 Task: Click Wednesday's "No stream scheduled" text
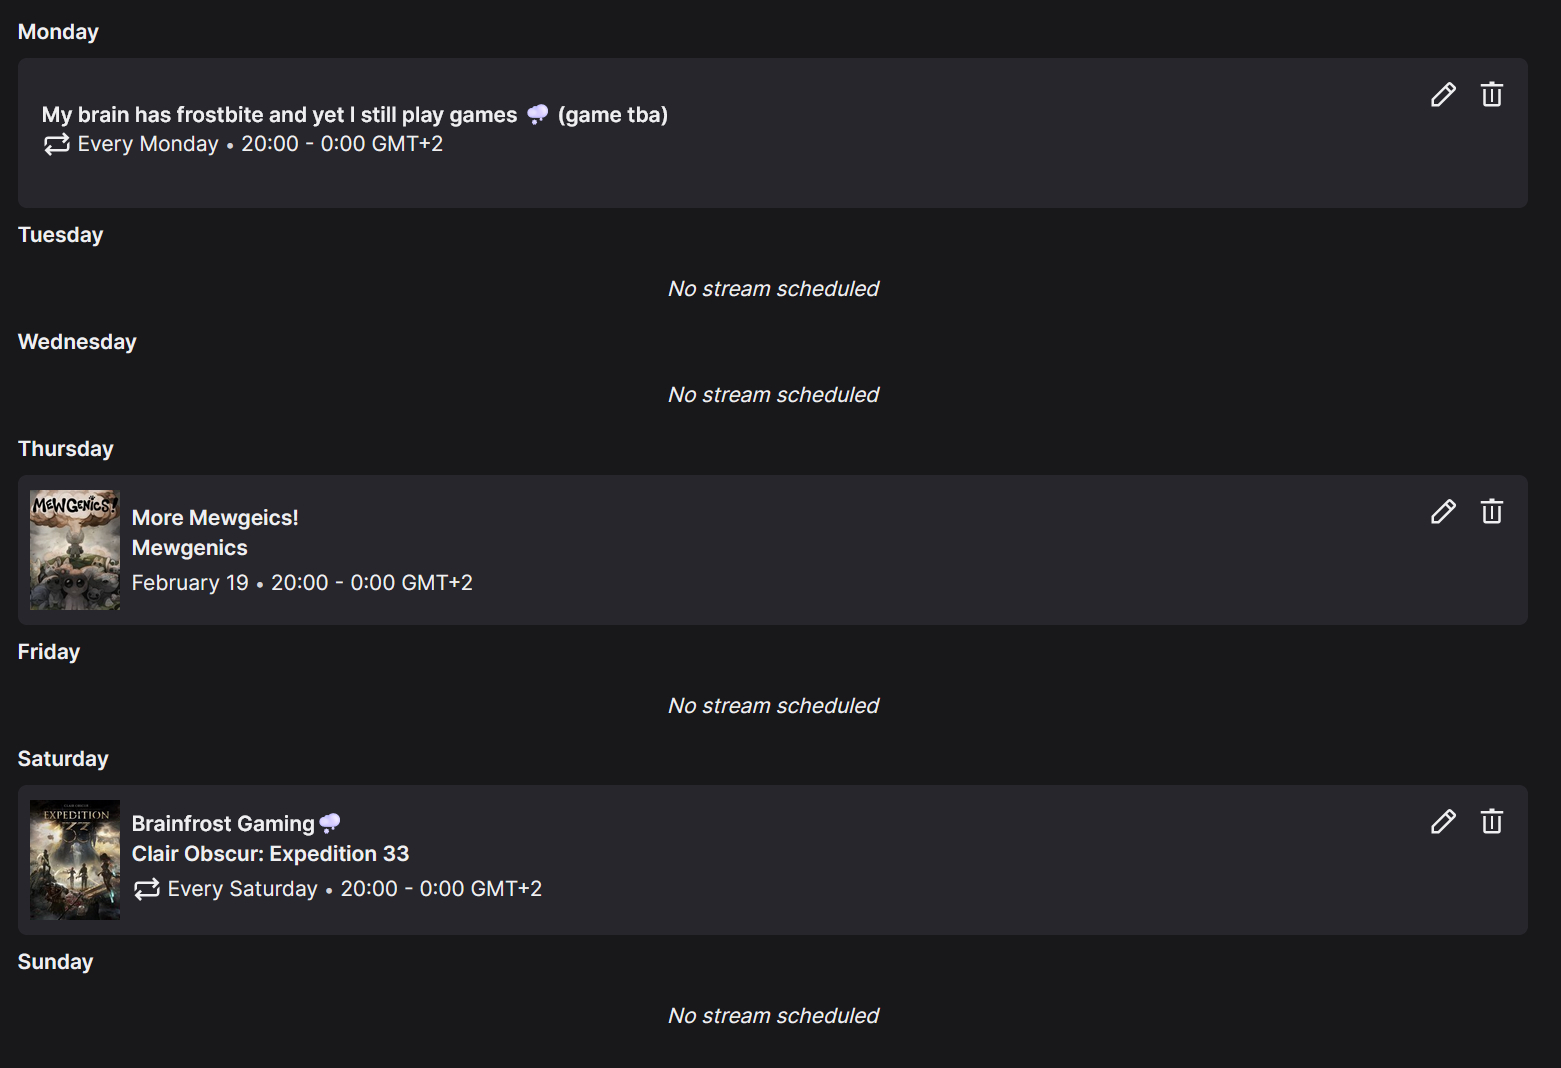(x=773, y=395)
